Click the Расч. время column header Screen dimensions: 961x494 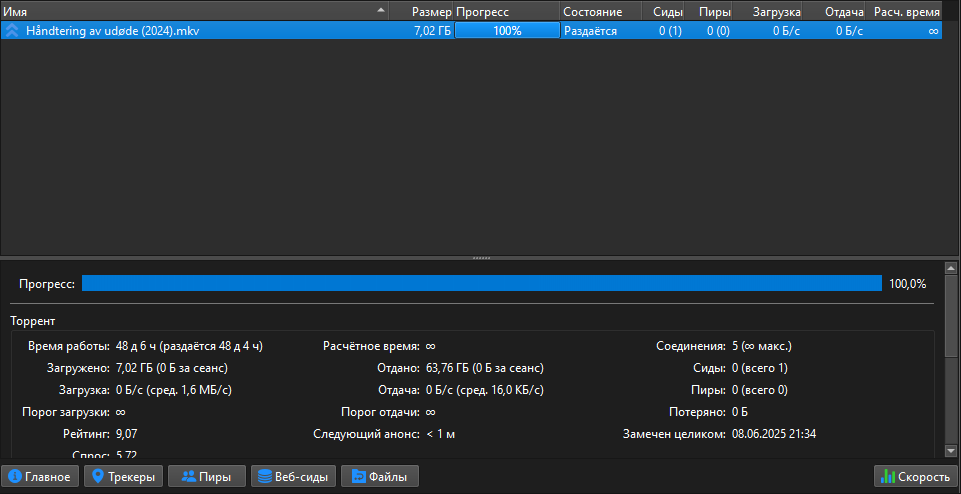(x=903, y=12)
